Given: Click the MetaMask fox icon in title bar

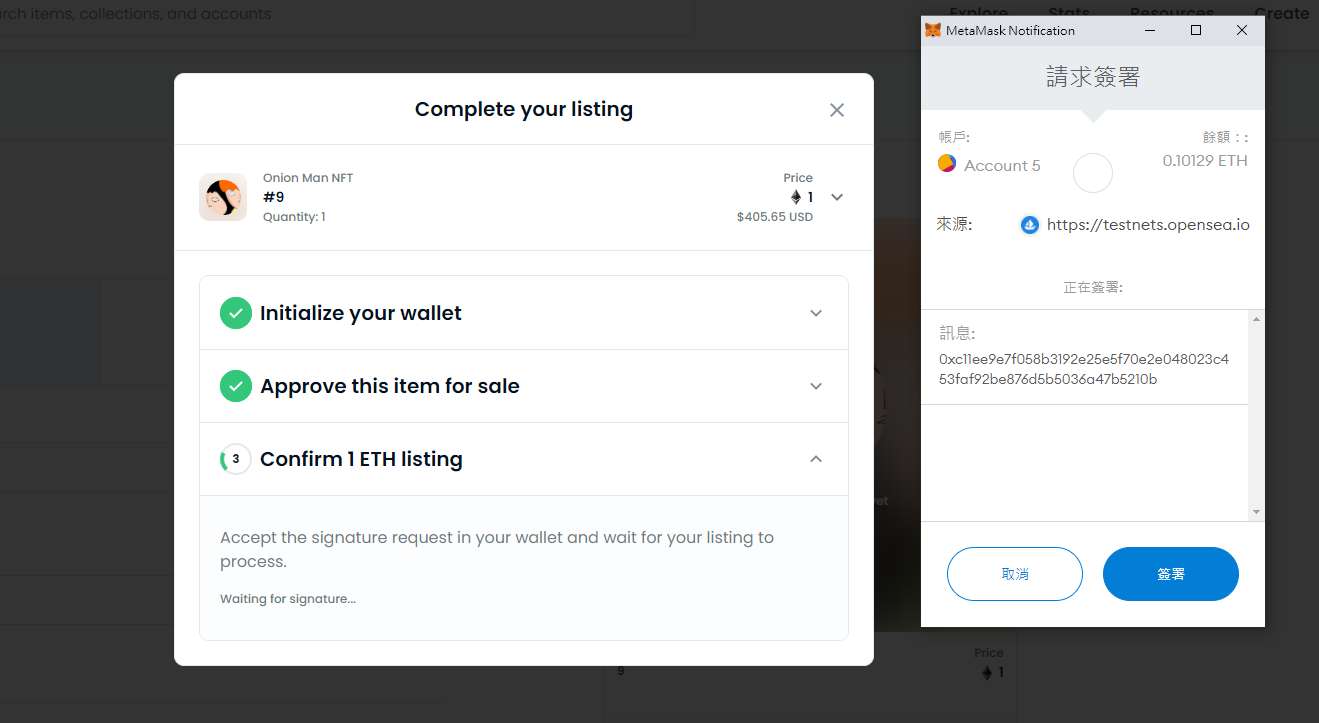Looking at the screenshot, I should click(933, 30).
